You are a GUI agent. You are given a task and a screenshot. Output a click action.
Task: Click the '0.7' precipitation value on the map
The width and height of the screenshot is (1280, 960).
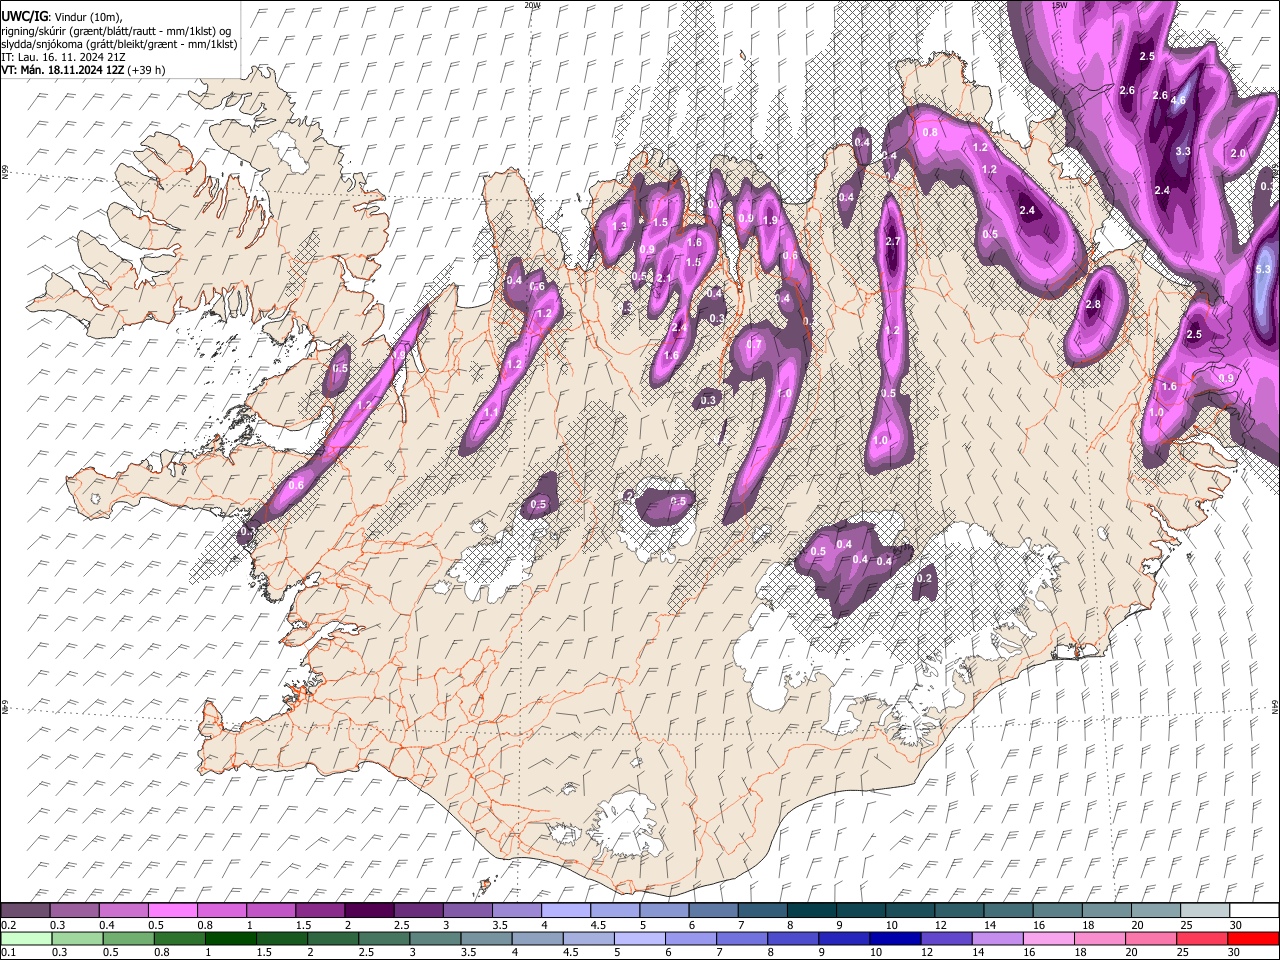754,345
